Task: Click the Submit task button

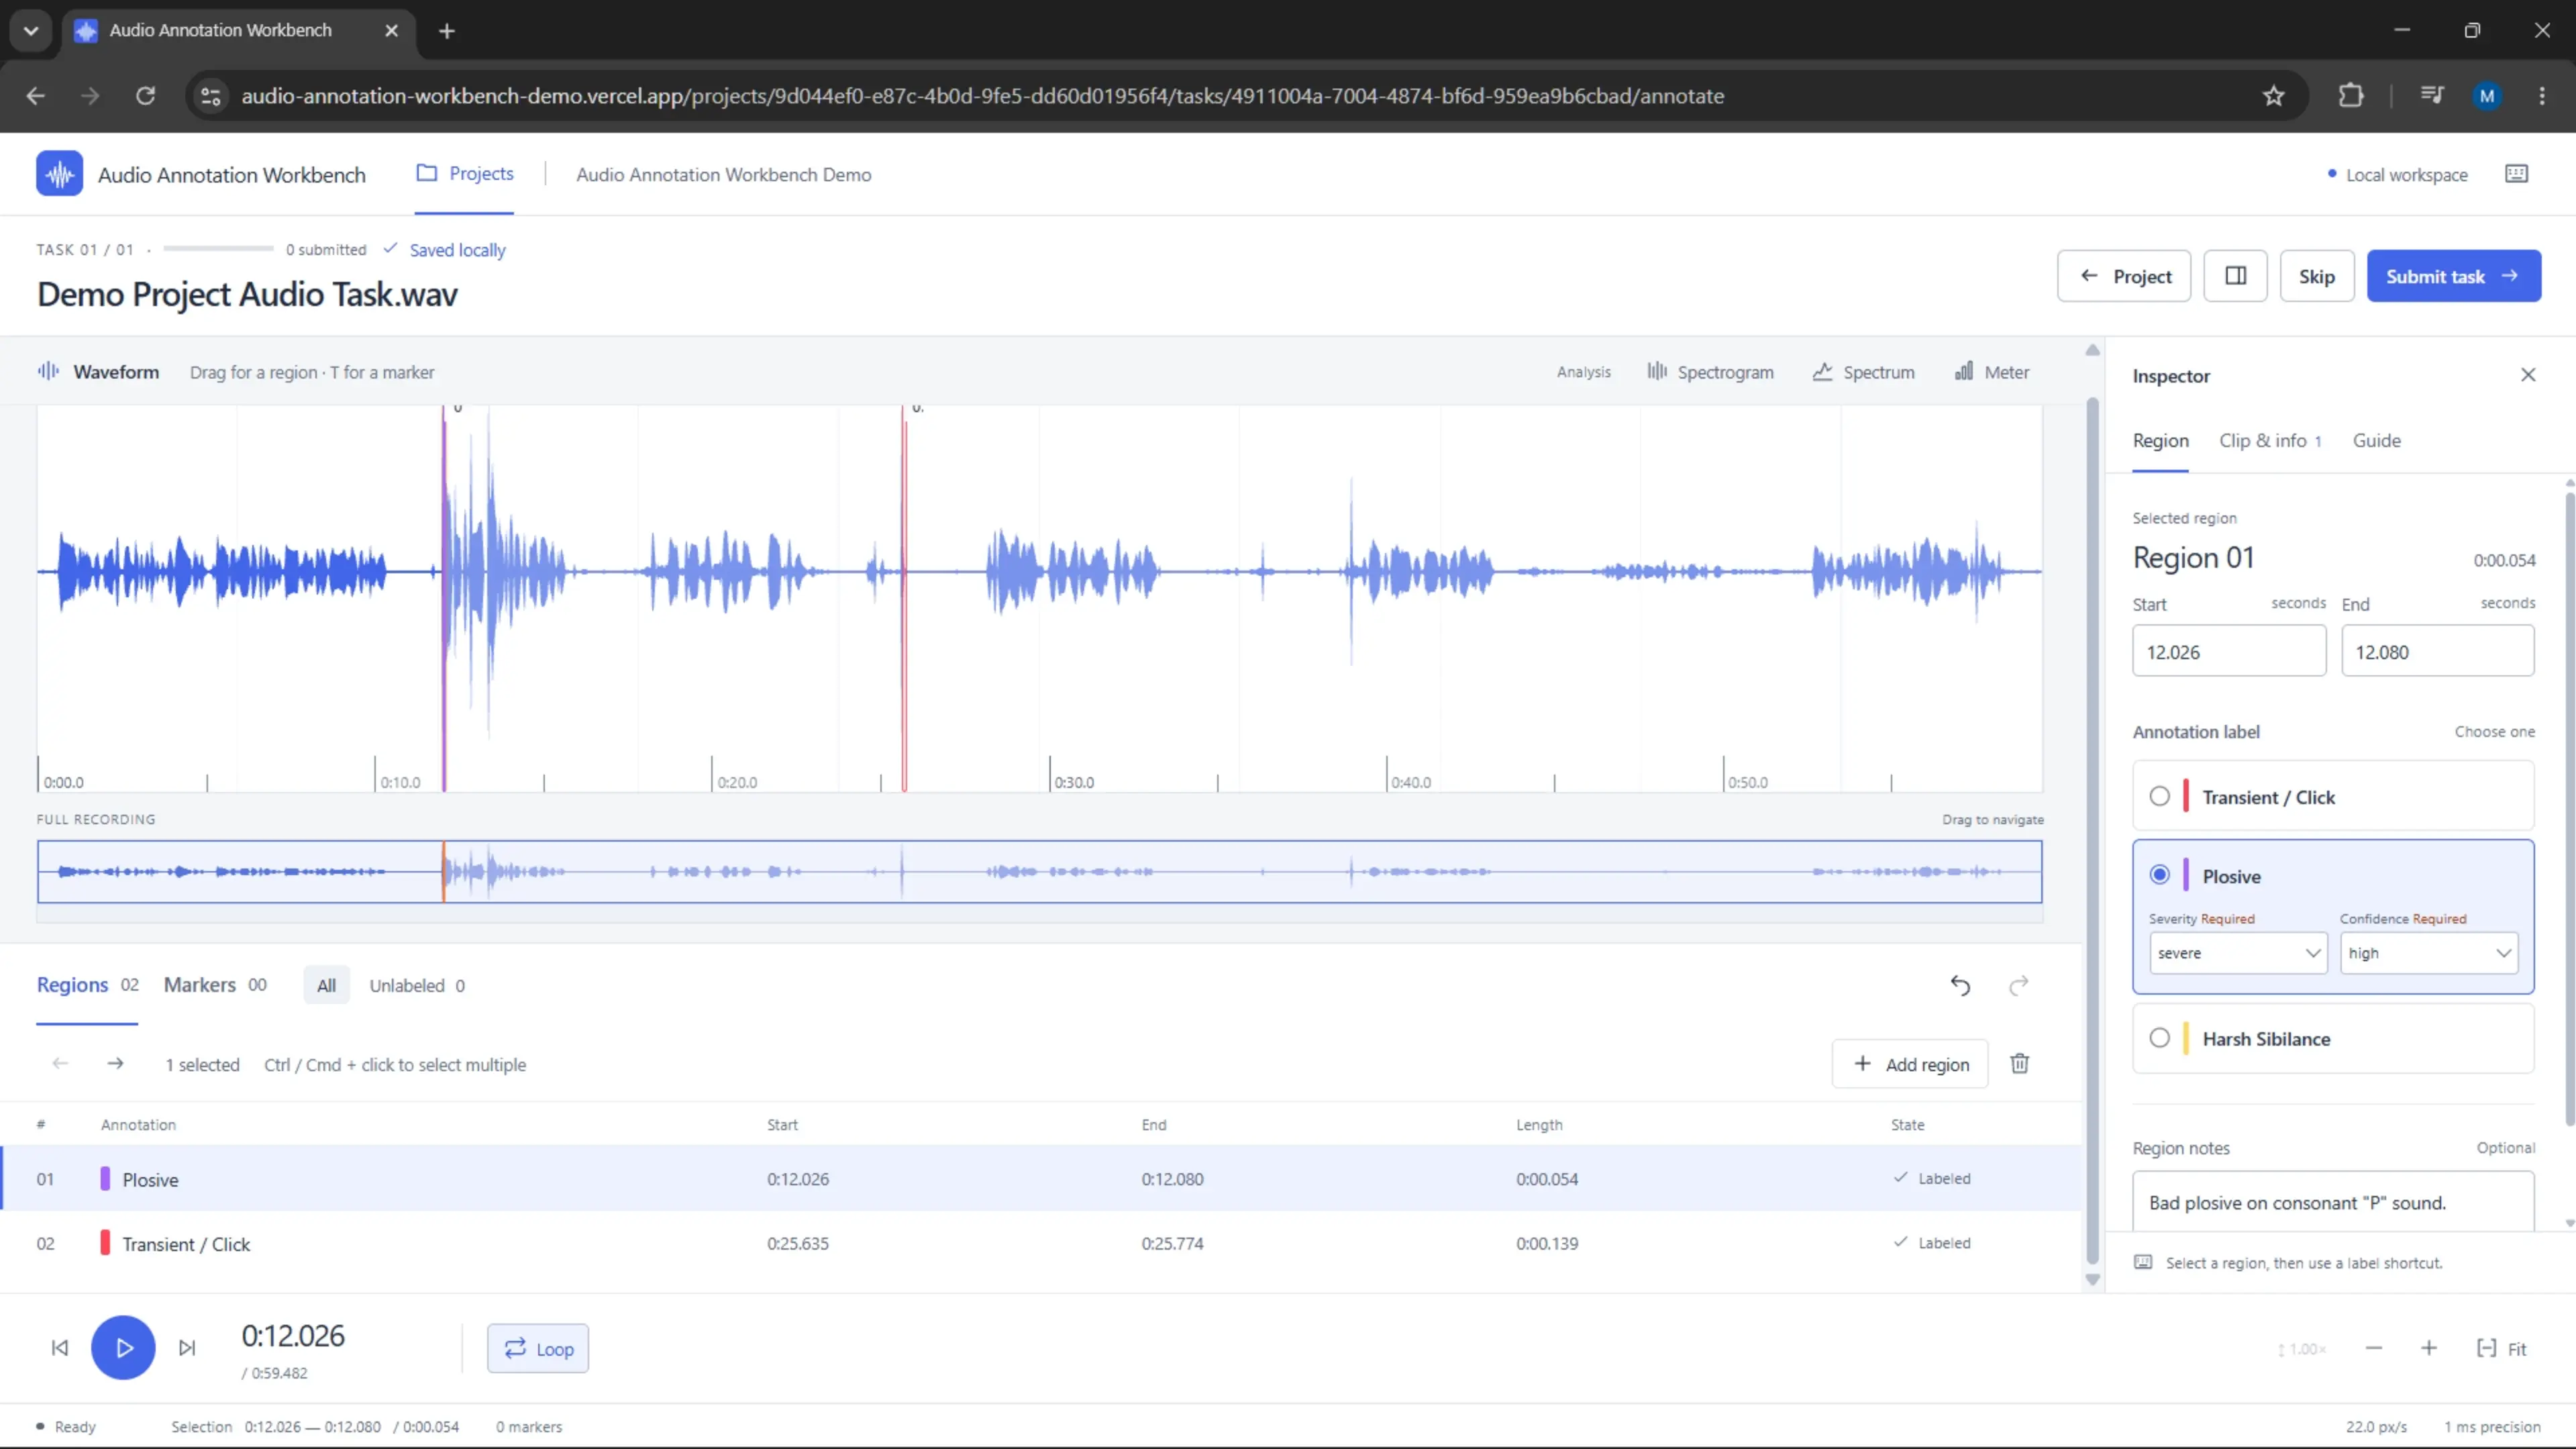Action: pos(2454,276)
